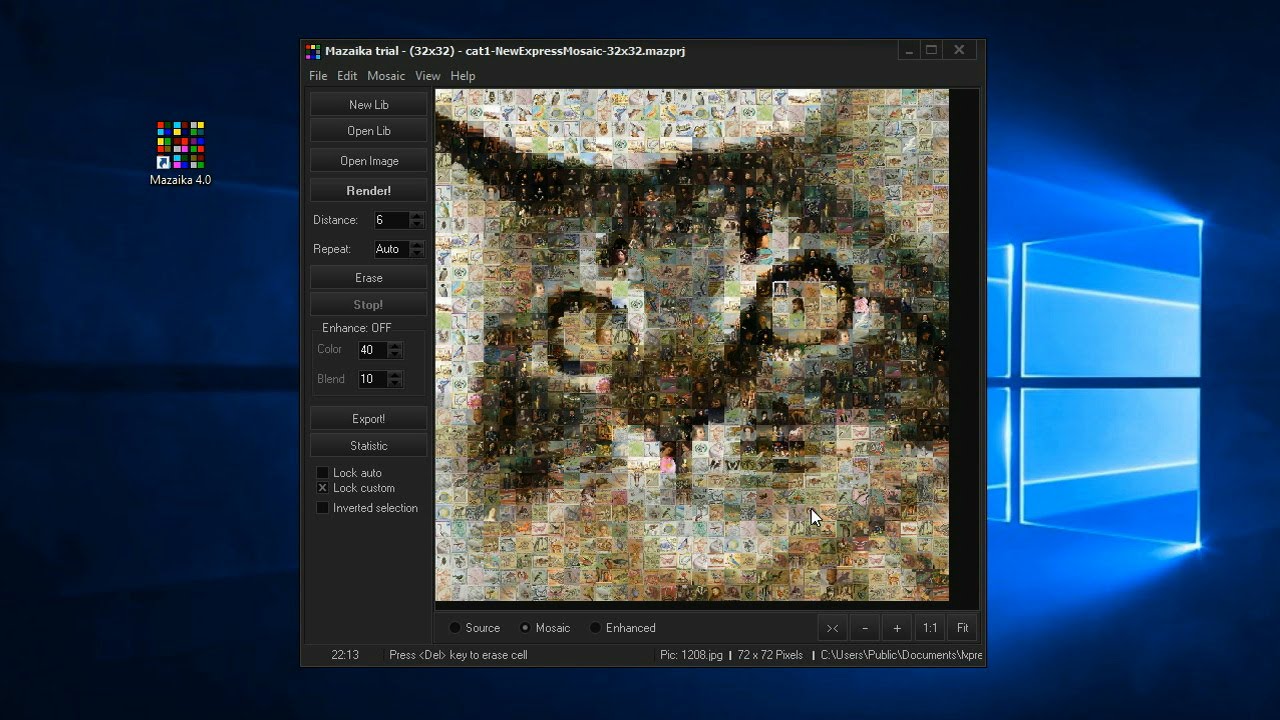Click the Blend value field
Viewport: 1280px width, 720px height.
pos(372,379)
